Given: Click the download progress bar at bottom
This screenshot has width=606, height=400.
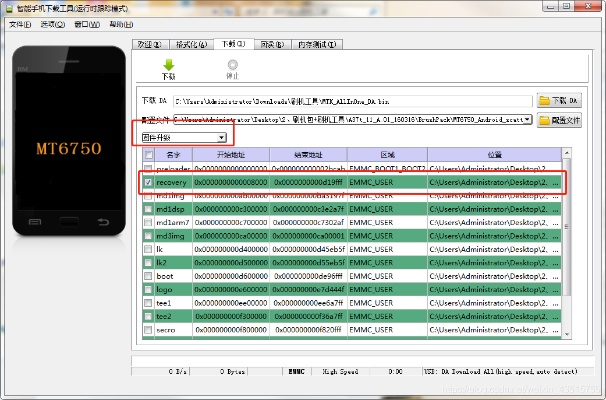Looking at the screenshot, I should [350, 356].
